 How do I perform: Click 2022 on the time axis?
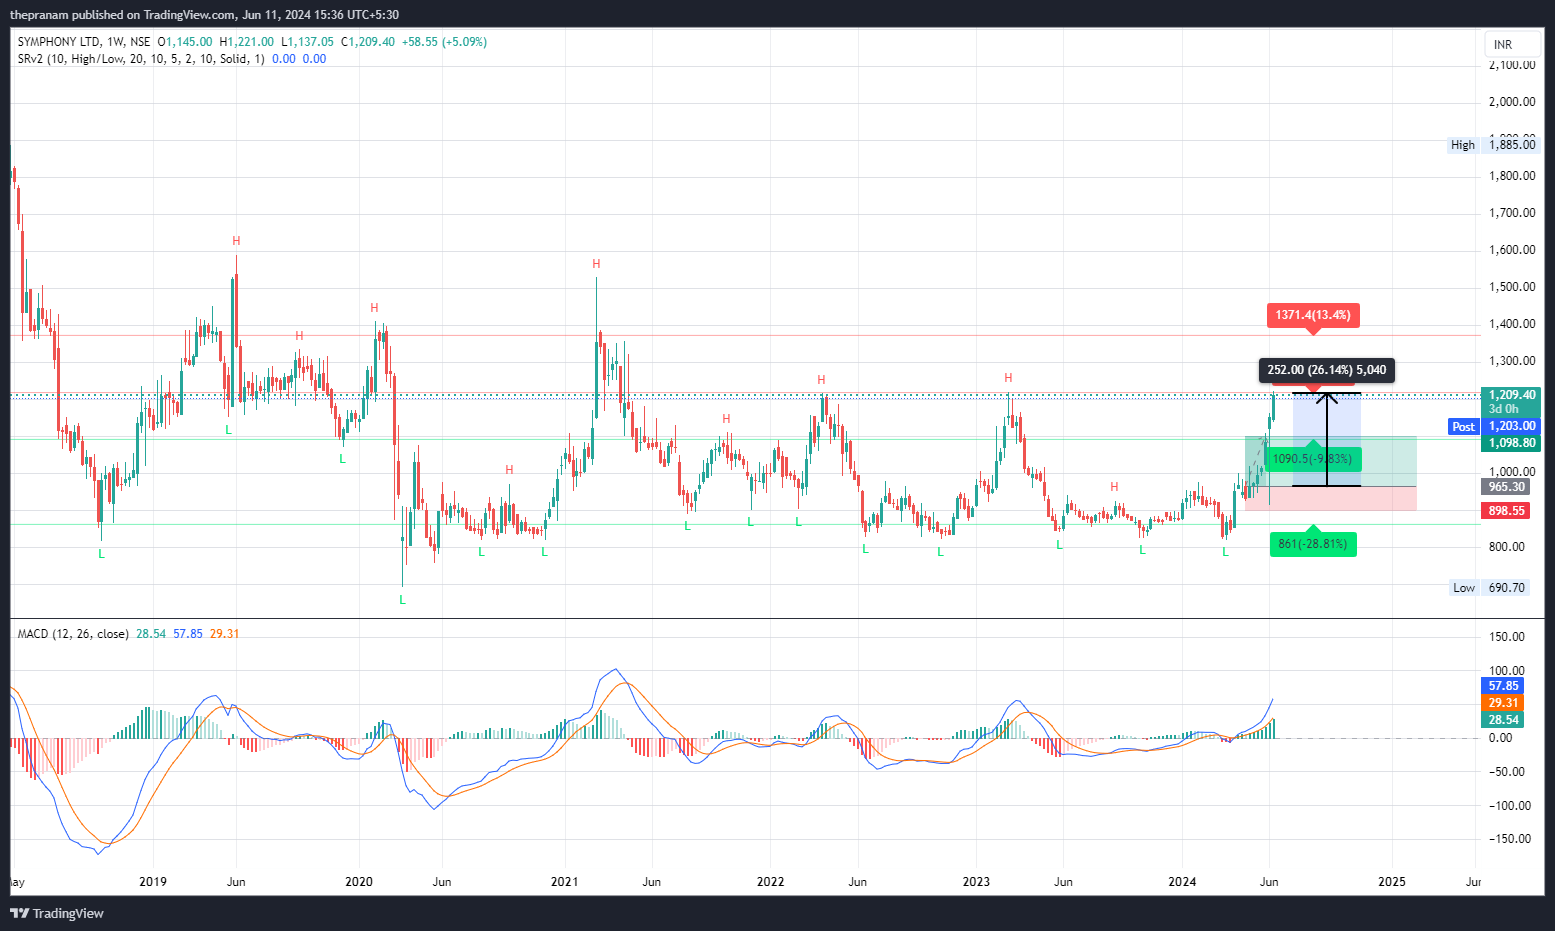(x=771, y=882)
